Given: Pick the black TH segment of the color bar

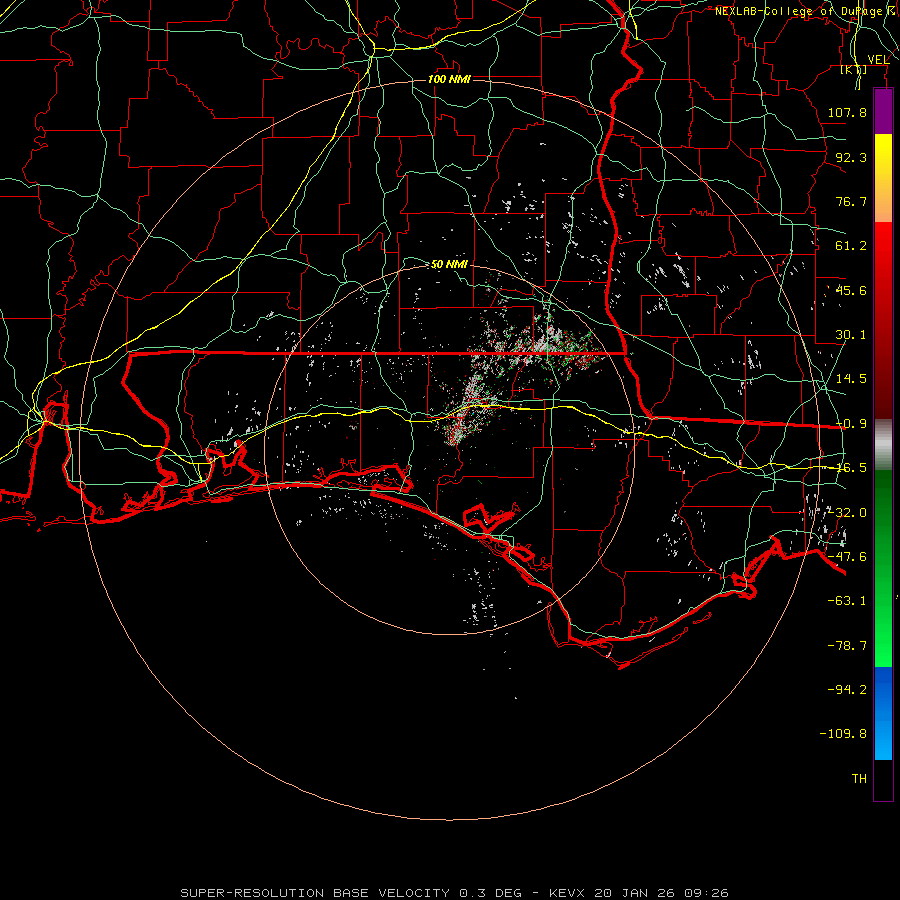Looking at the screenshot, I should click(x=883, y=779).
